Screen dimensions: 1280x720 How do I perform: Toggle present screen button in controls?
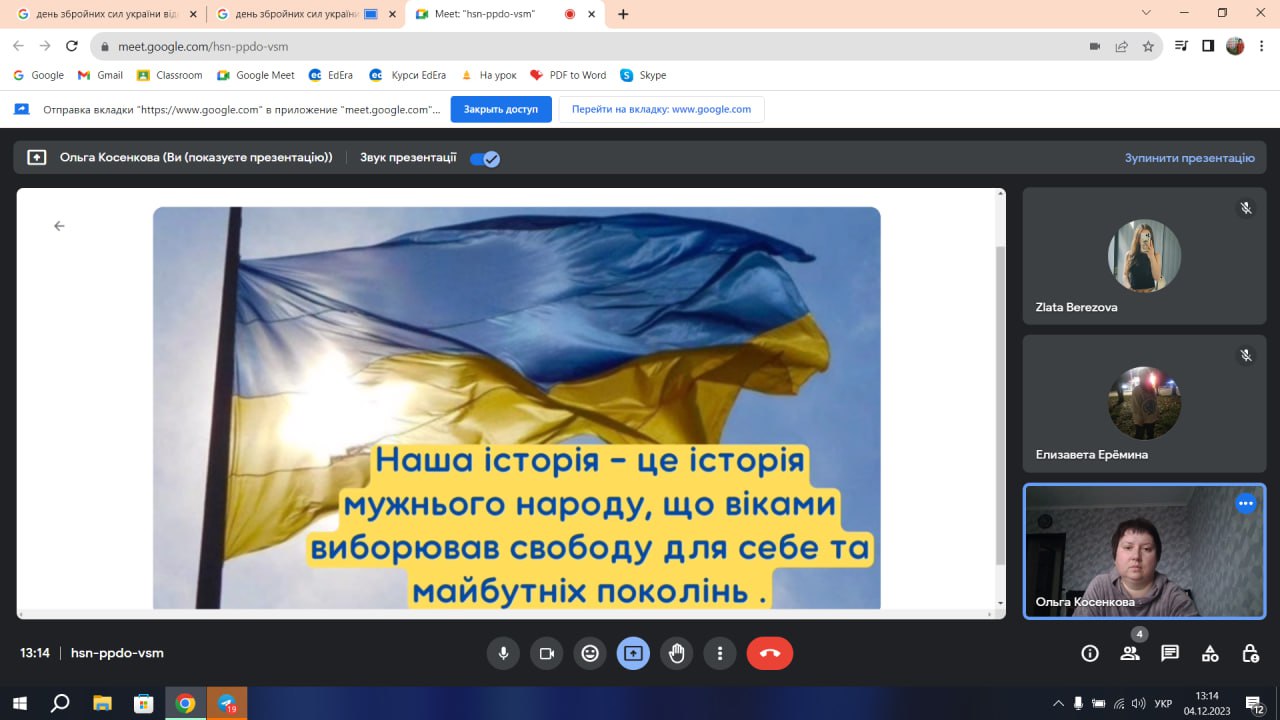click(633, 653)
